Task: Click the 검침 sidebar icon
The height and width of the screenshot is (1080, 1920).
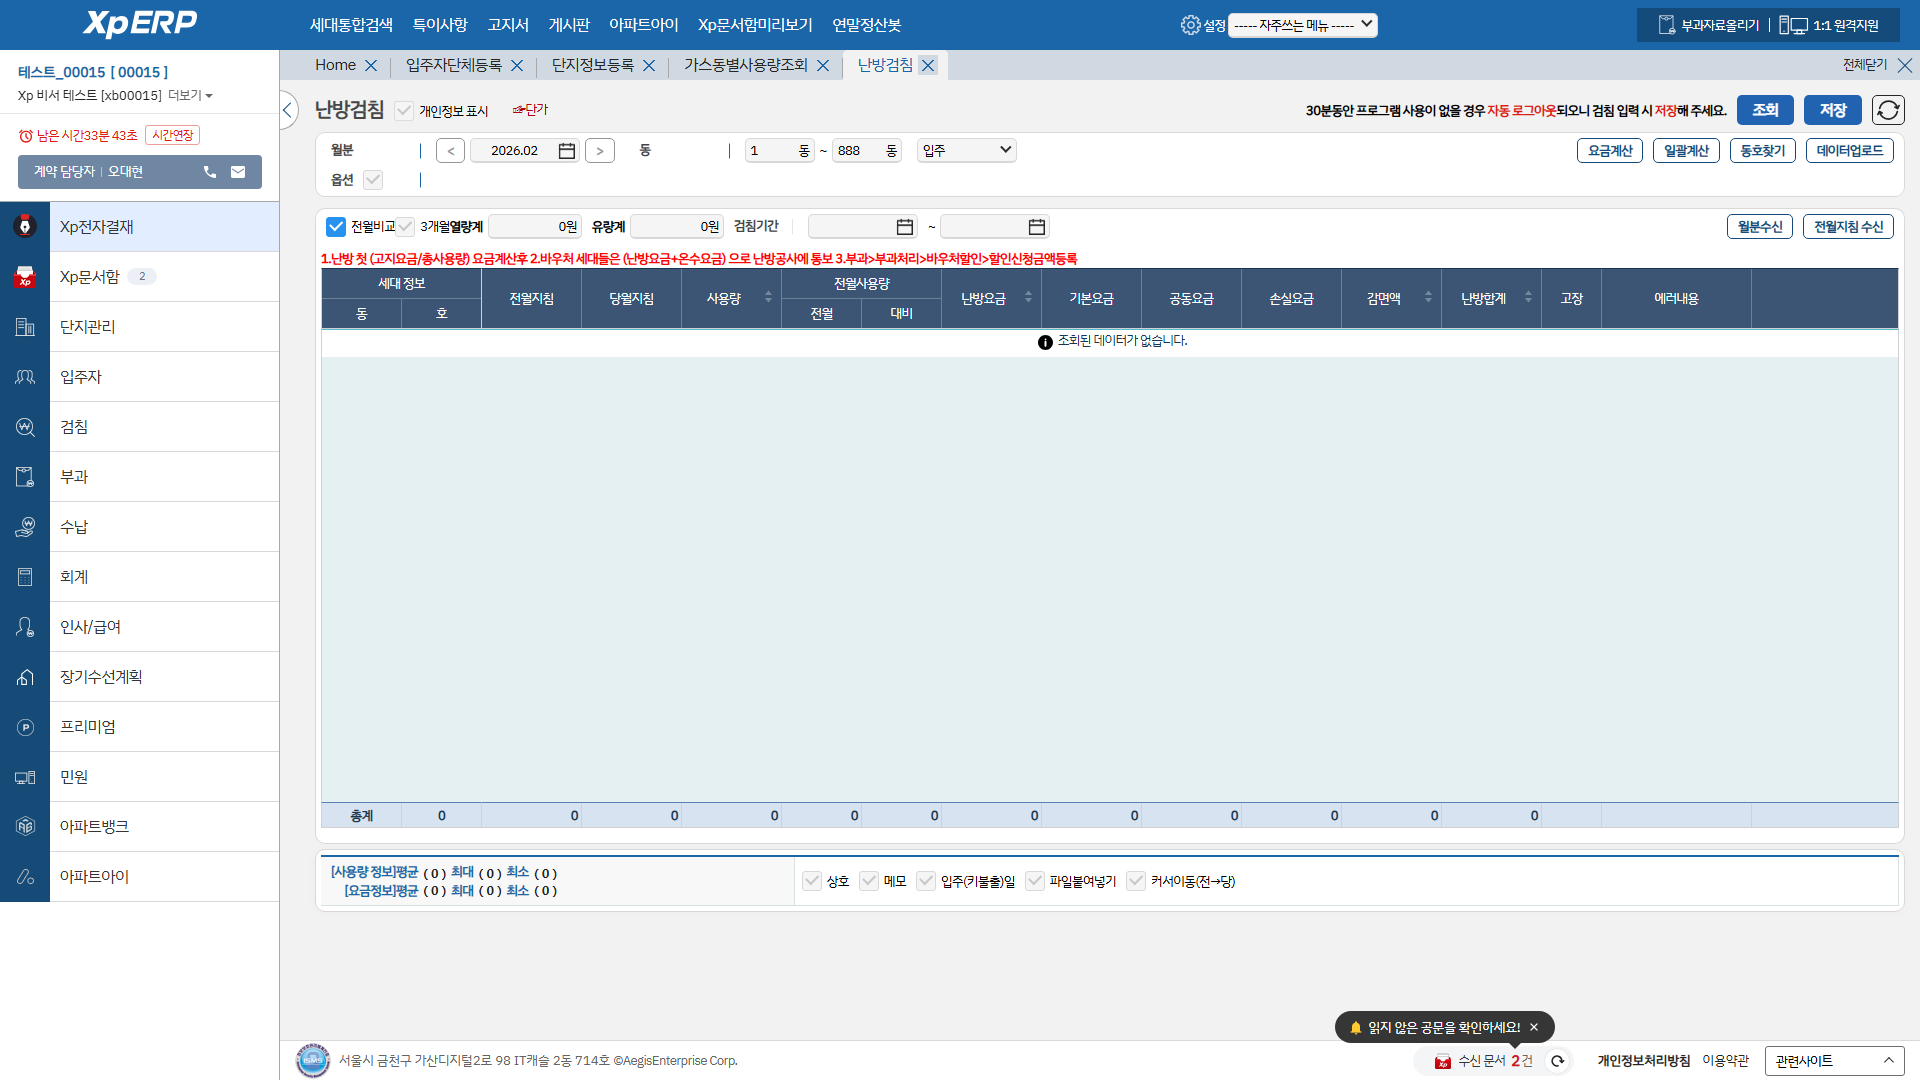Action: click(x=25, y=427)
